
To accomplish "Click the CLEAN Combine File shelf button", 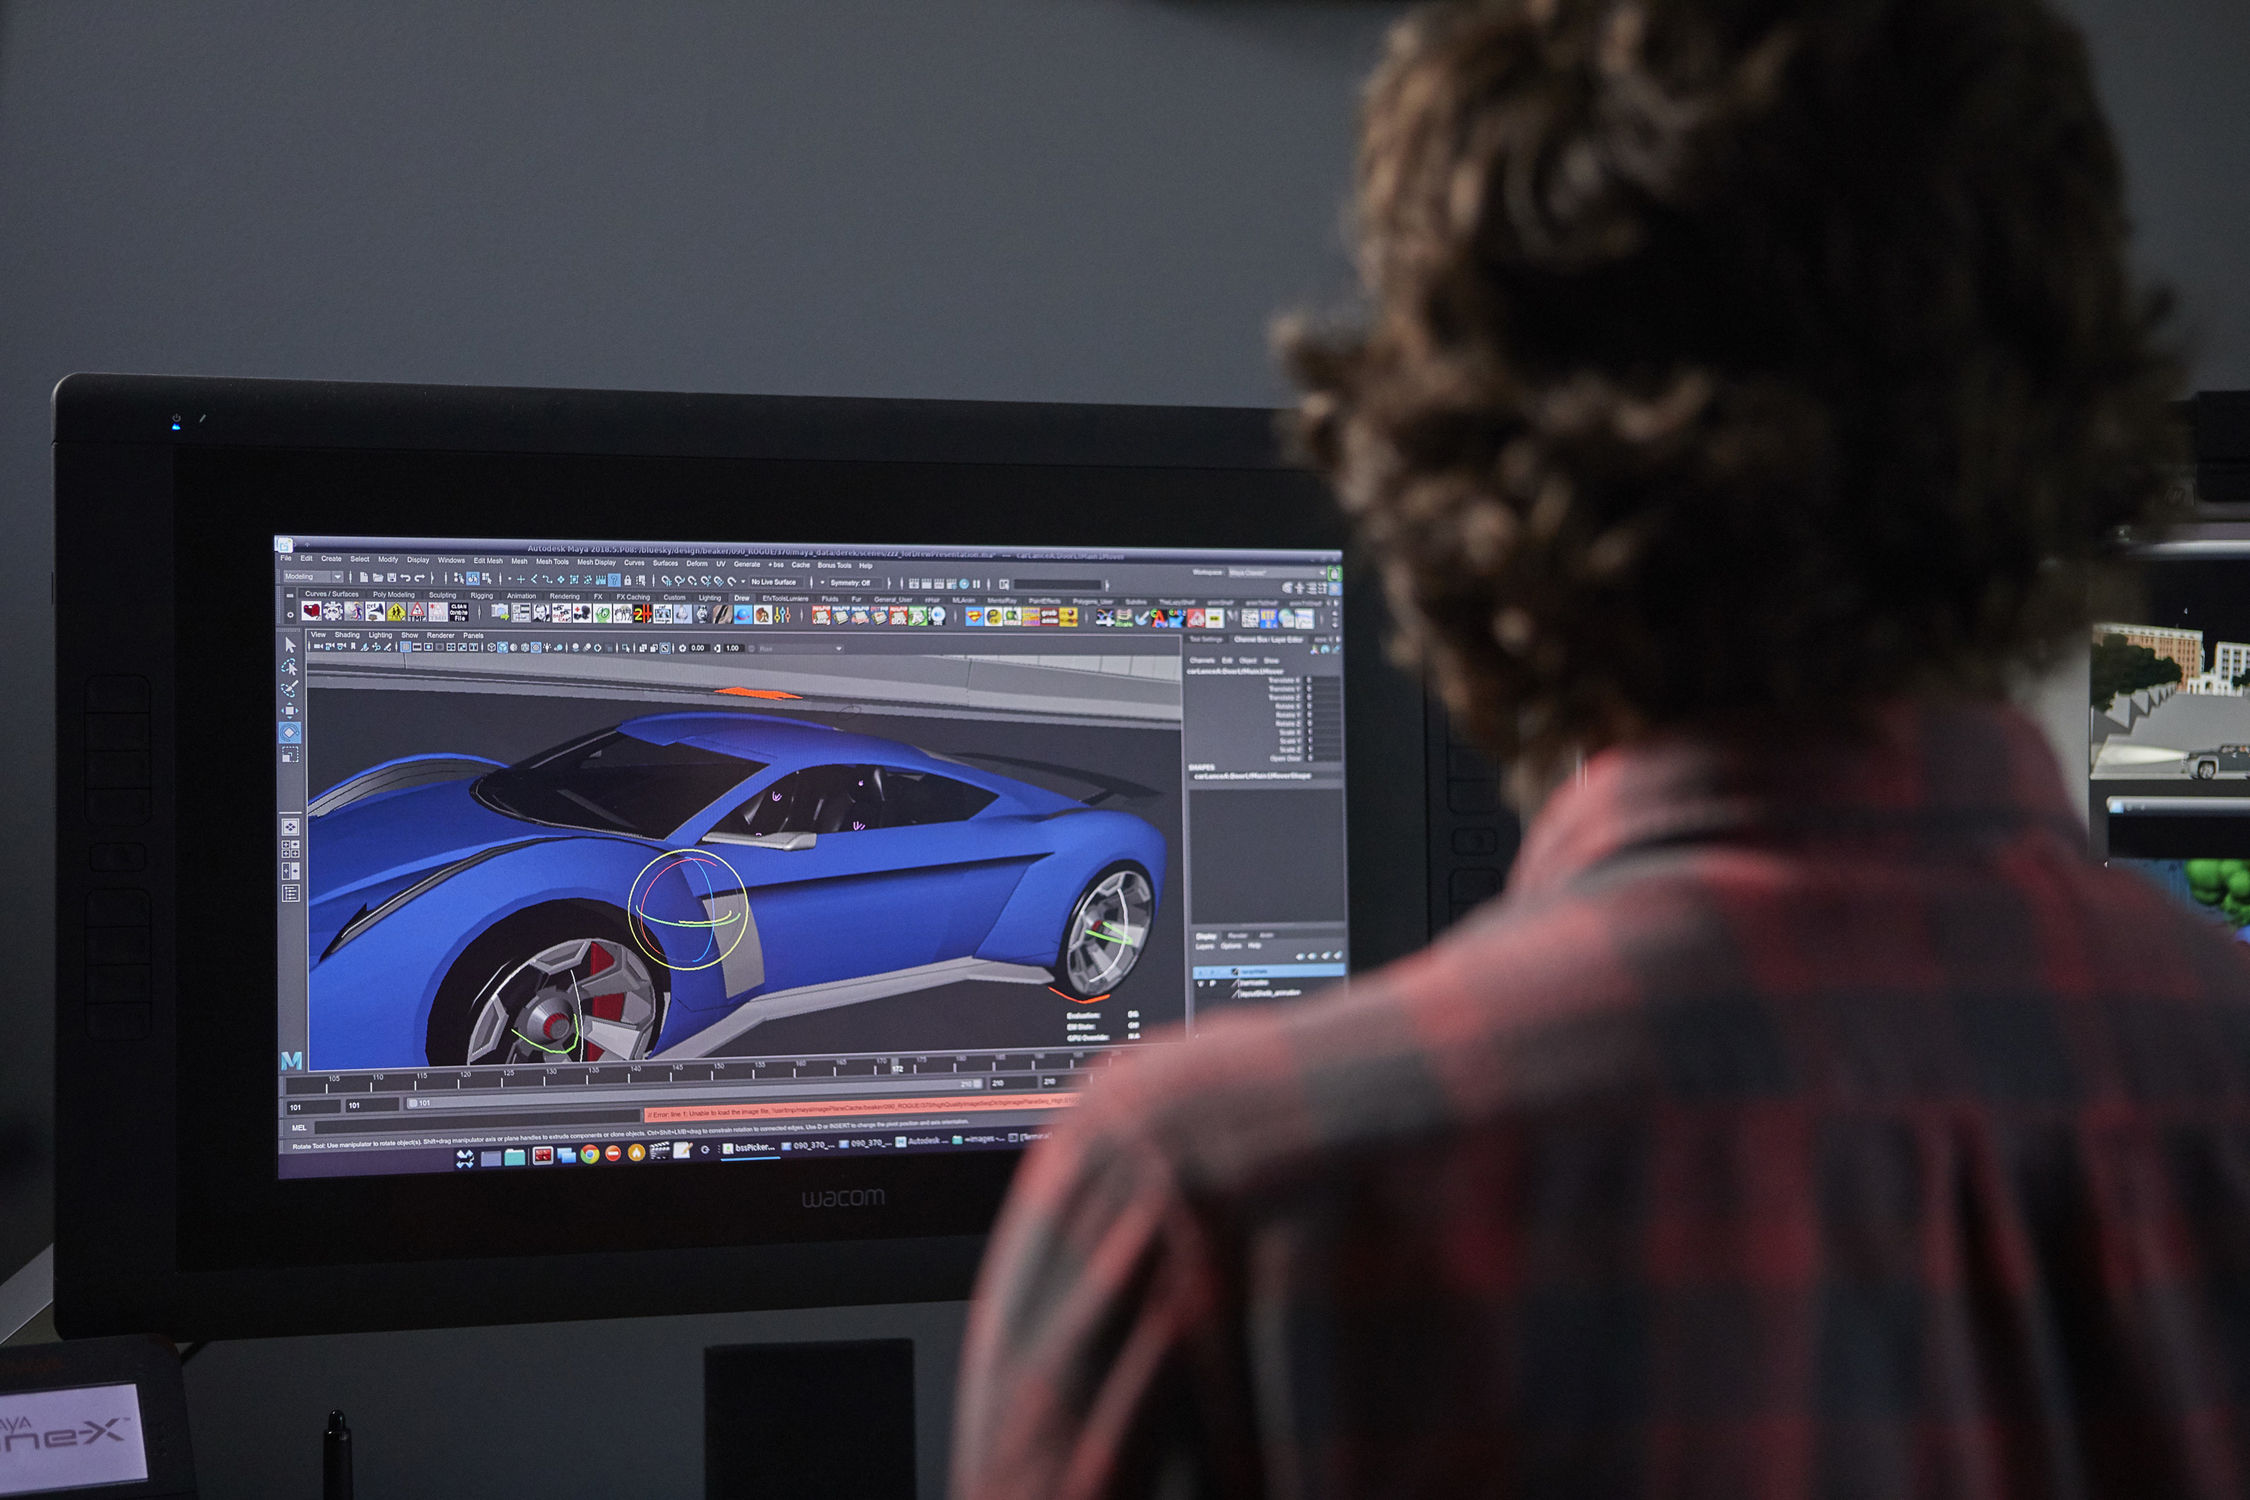I will point(459,612).
